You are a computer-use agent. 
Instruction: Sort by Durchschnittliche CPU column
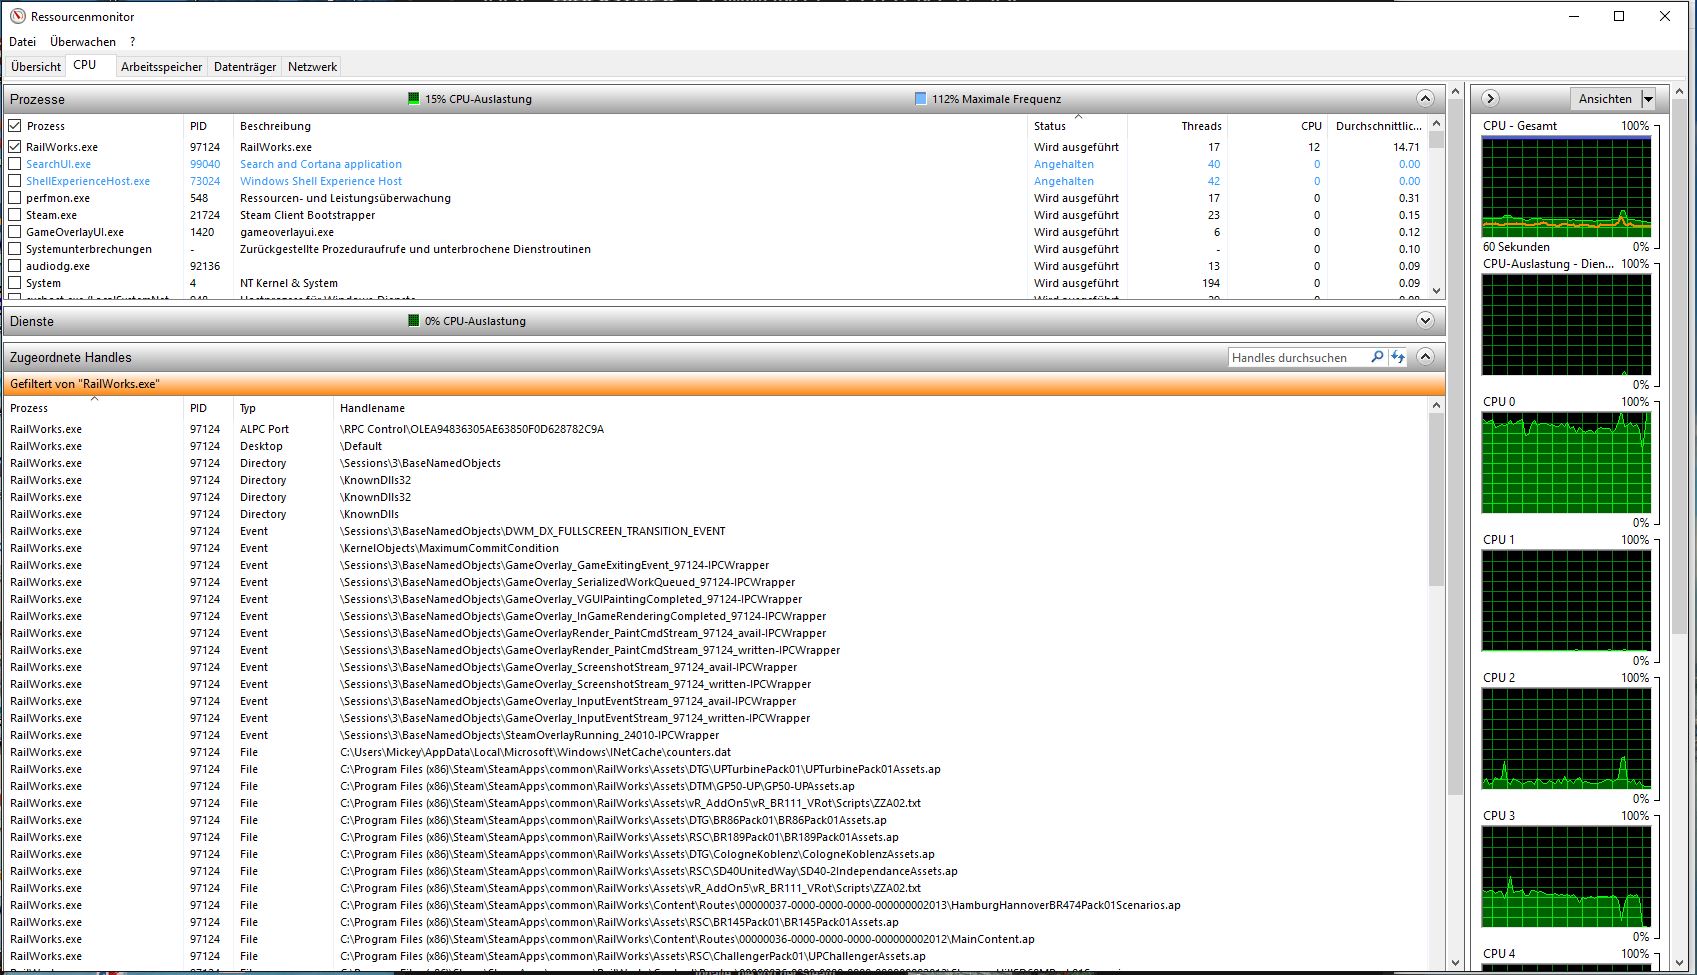[1378, 126]
